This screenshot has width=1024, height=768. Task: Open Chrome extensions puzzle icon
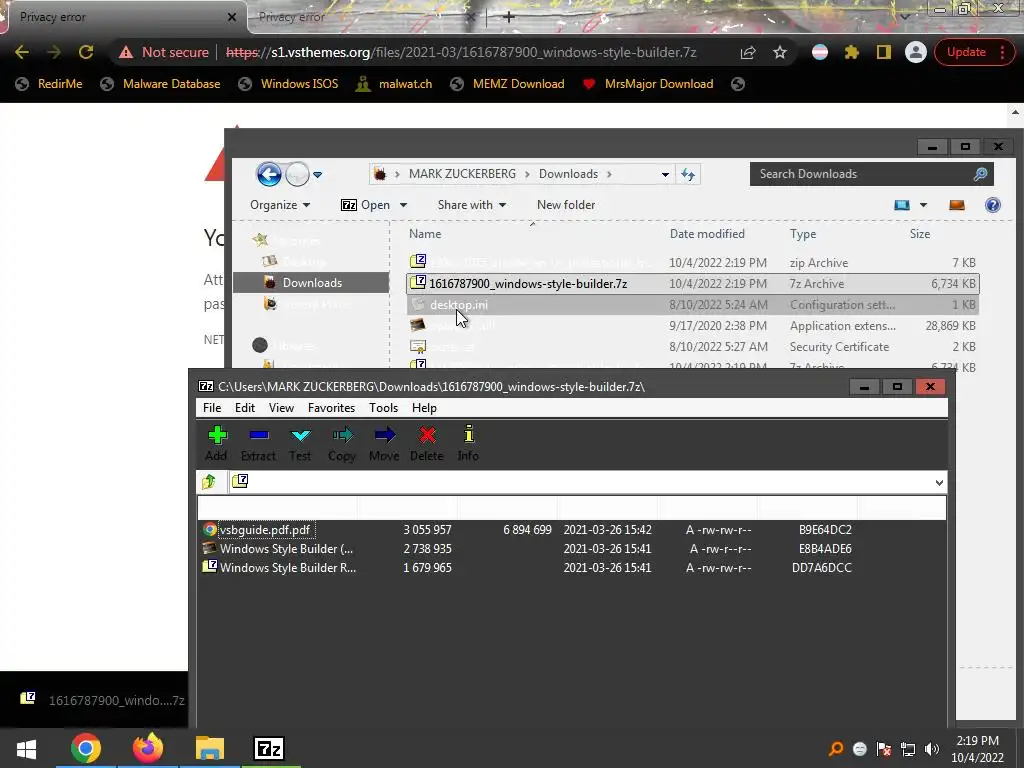coord(852,52)
